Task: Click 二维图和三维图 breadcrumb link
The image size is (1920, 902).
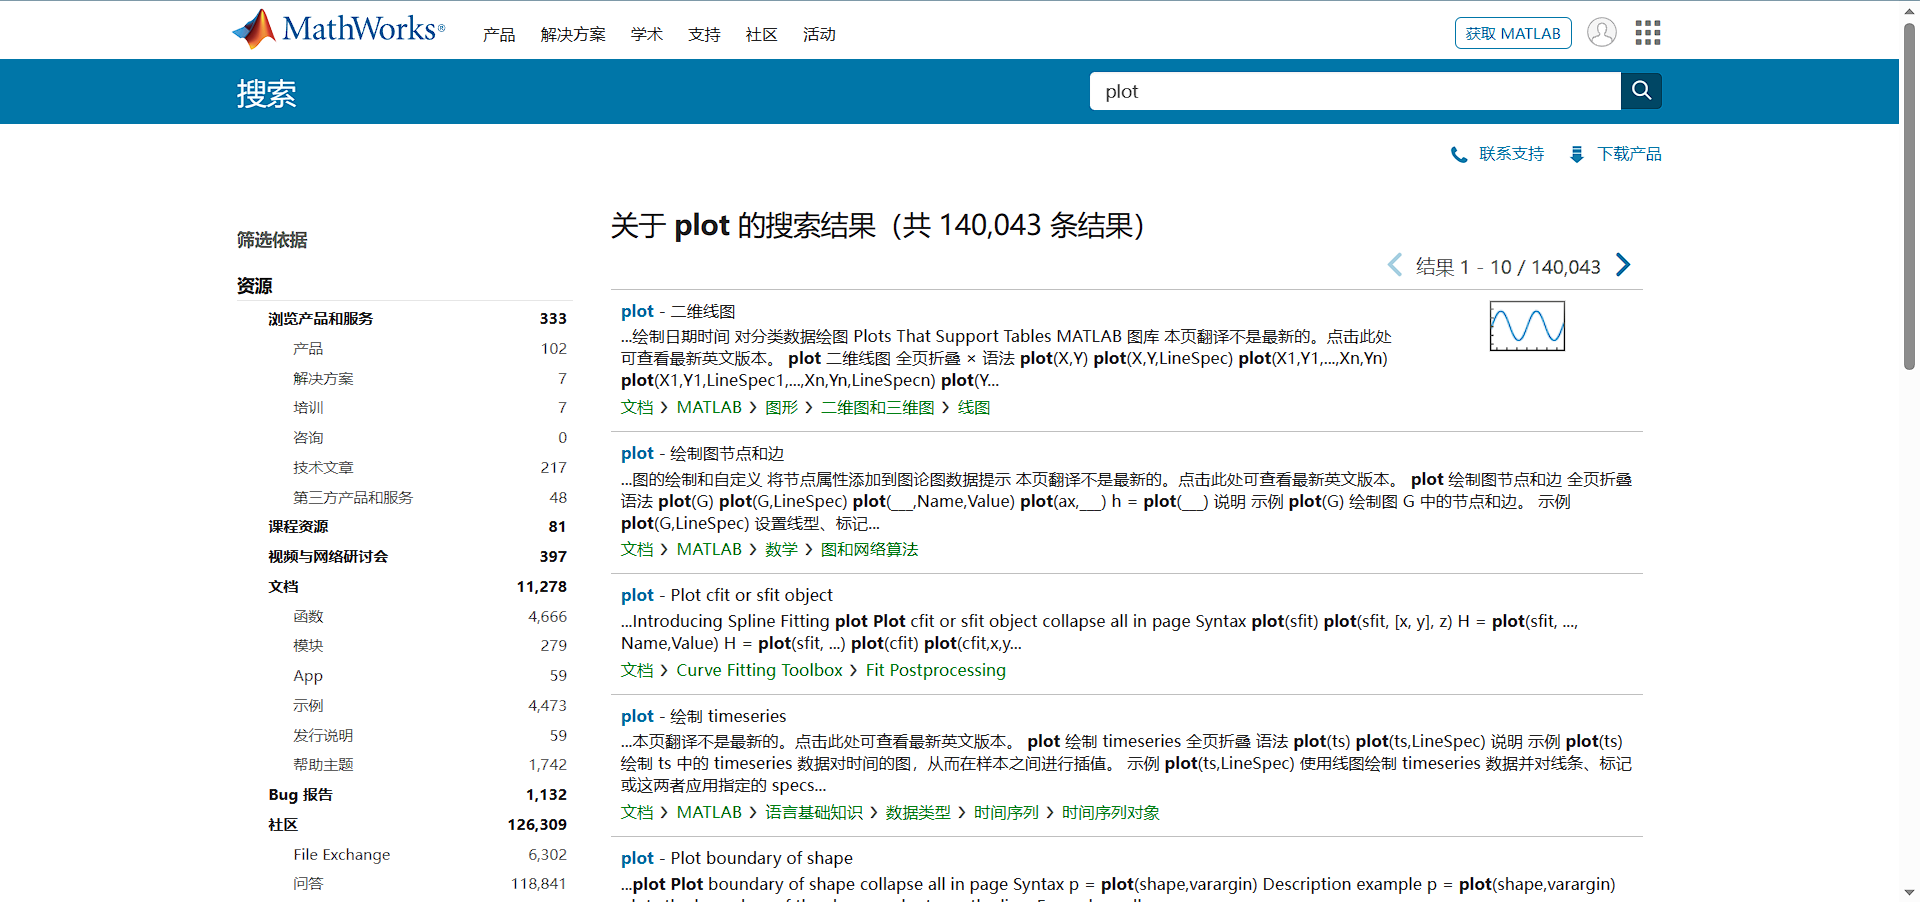Action: click(878, 408)
